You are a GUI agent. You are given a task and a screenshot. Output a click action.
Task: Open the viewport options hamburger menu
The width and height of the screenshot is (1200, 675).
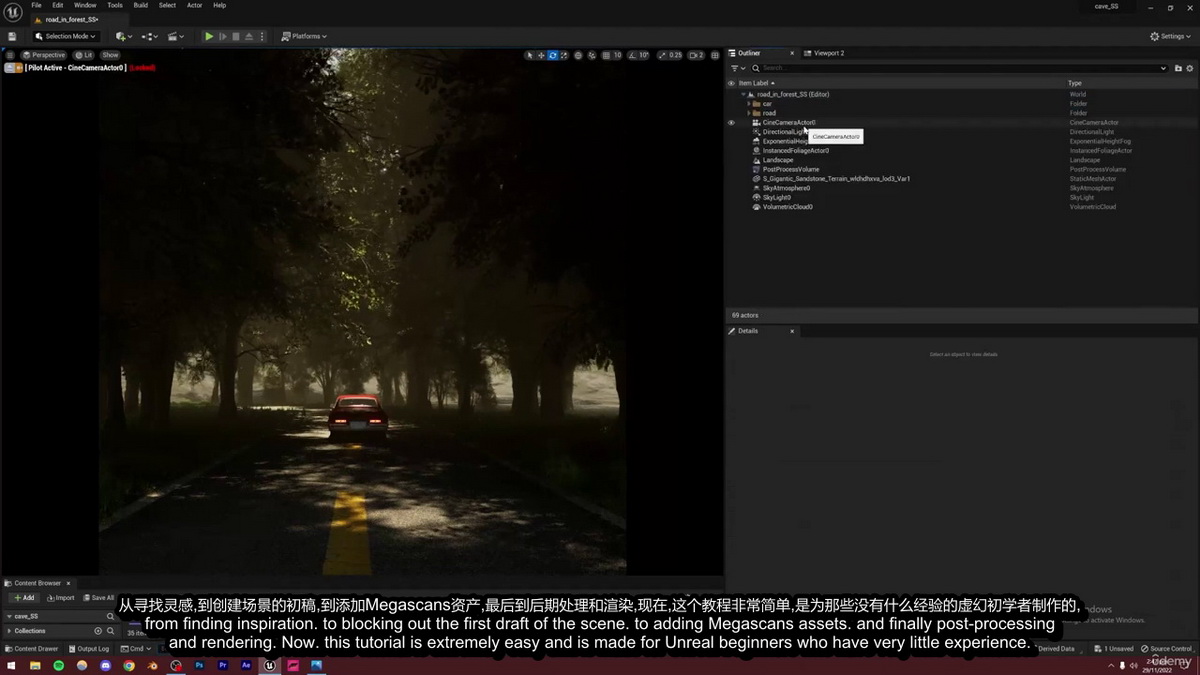[10, 55]
